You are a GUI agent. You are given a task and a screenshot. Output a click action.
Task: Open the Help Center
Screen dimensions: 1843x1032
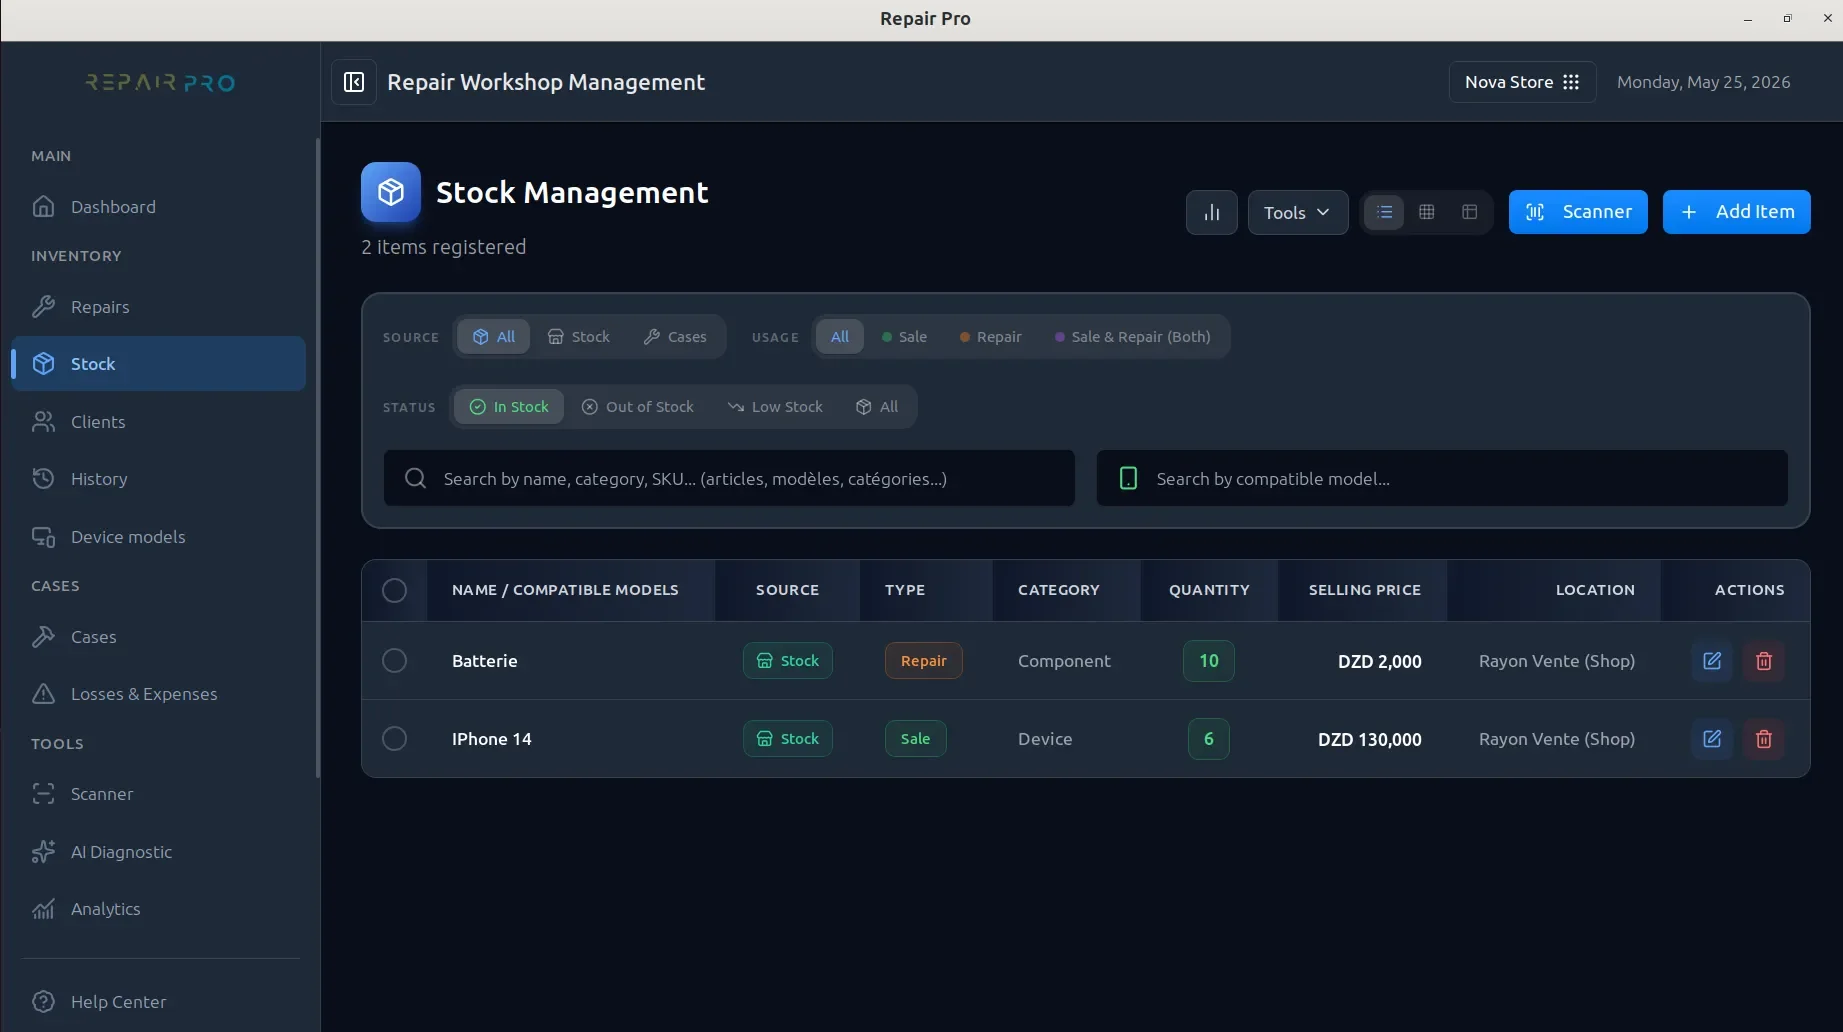[x=158, y=1002]
